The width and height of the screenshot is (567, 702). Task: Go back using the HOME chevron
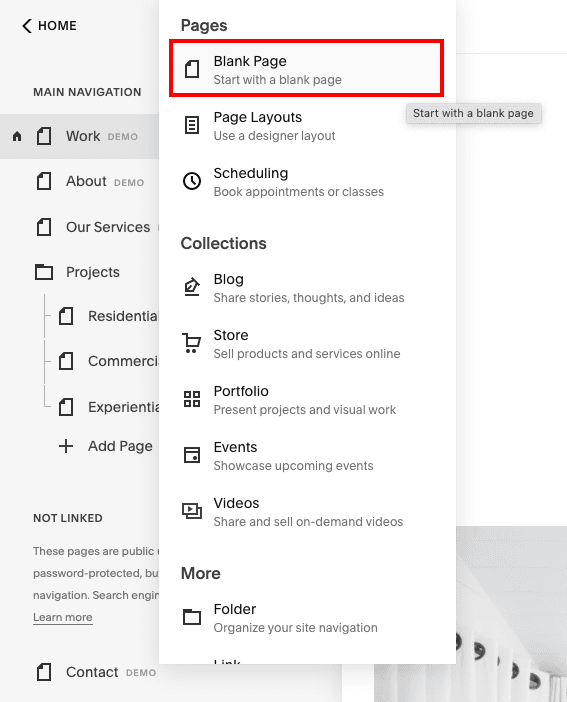pyautogui.click(x=27, y=26)
